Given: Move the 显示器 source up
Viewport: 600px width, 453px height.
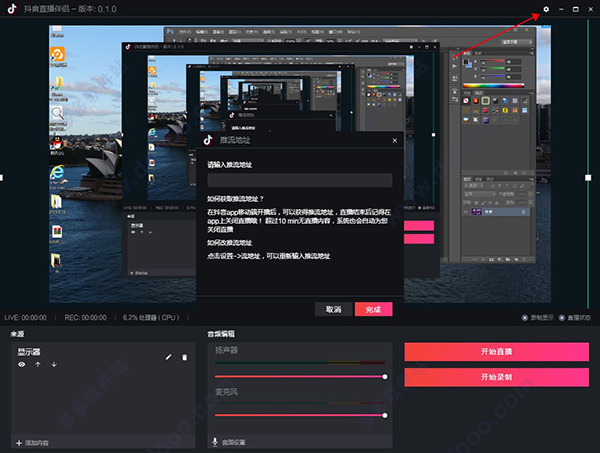Looking at the screenshot, I should point(38,364).
